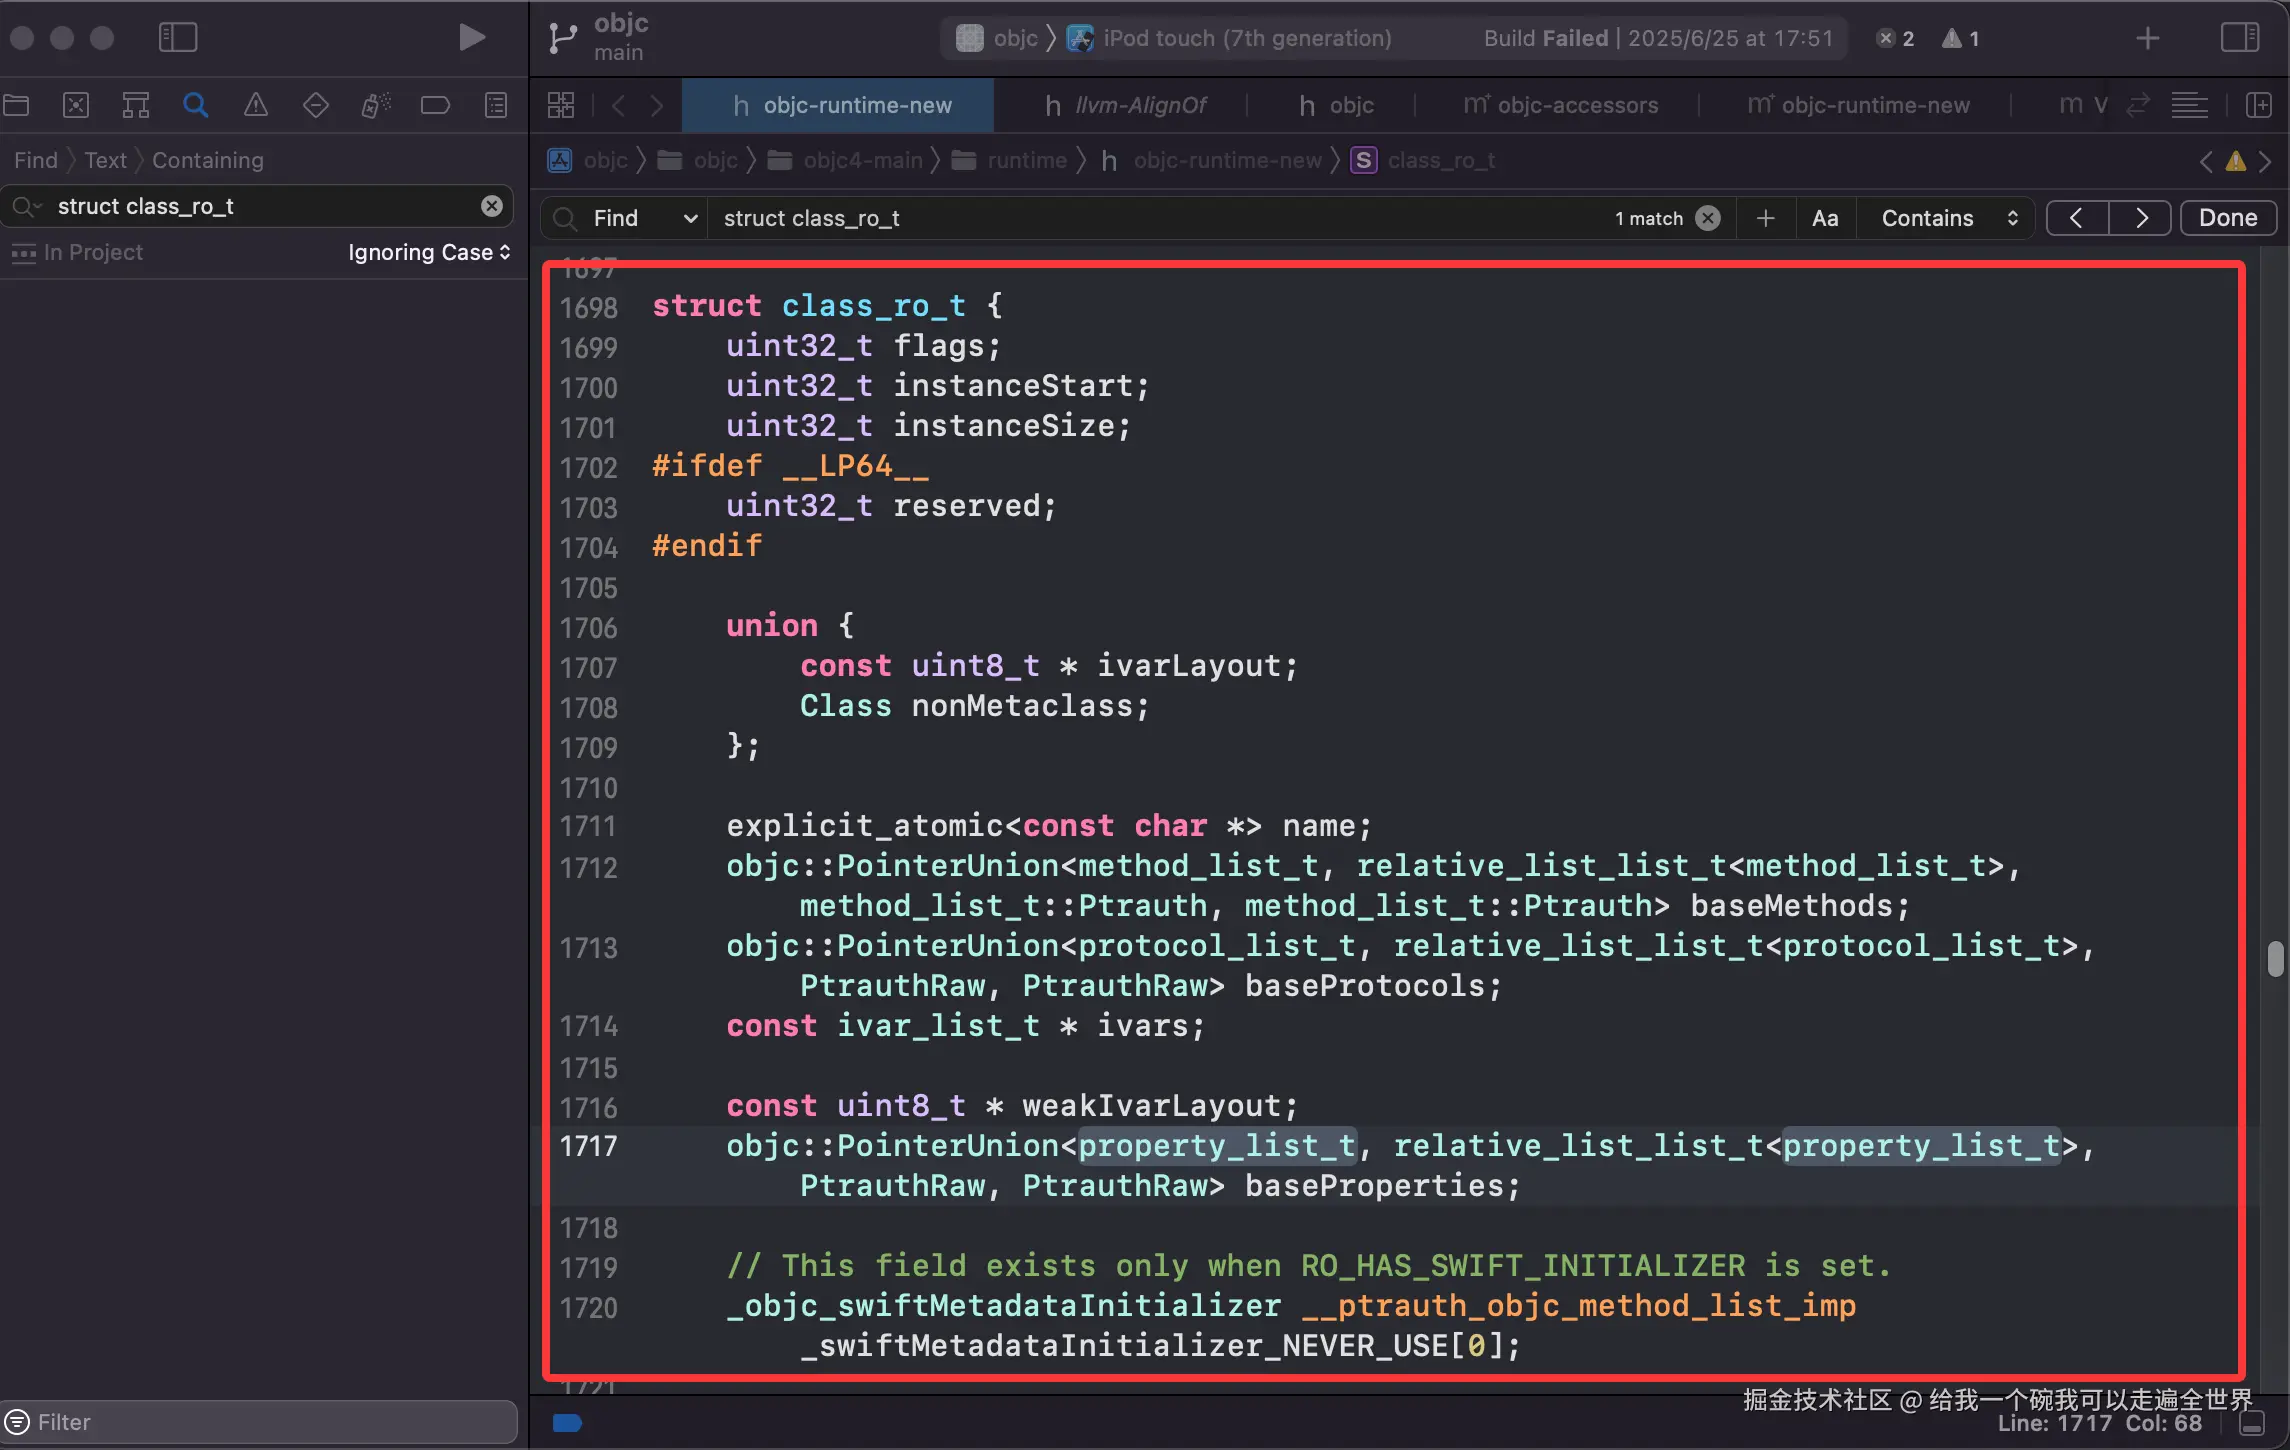Image resolution: width=2290 pixels, height=1450 pixels.
Task: Click the related items grid icon
Action: 561,105
